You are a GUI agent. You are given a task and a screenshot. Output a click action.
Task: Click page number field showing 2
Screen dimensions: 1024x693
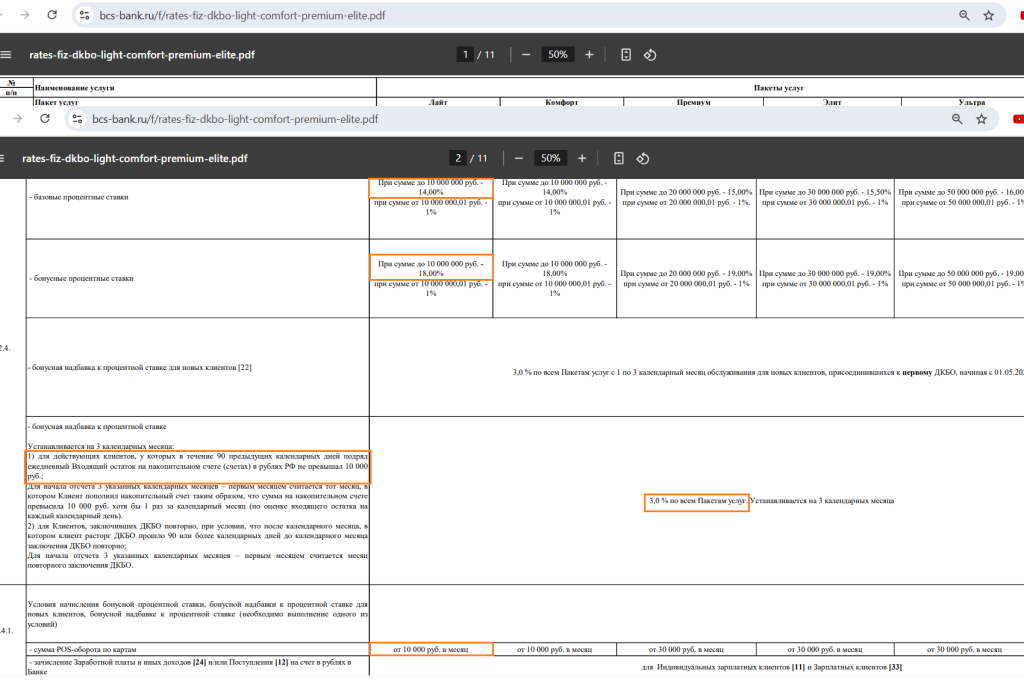click(x=458, y=158)
